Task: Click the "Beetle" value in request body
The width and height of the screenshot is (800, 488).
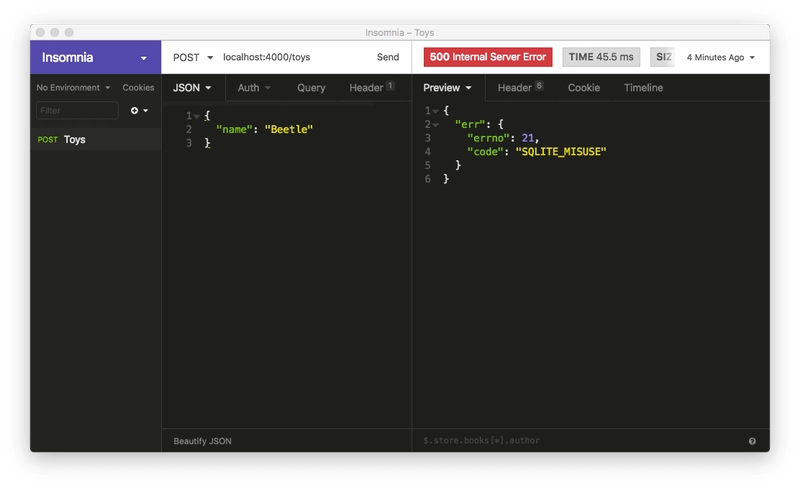Action: point(289,130)
